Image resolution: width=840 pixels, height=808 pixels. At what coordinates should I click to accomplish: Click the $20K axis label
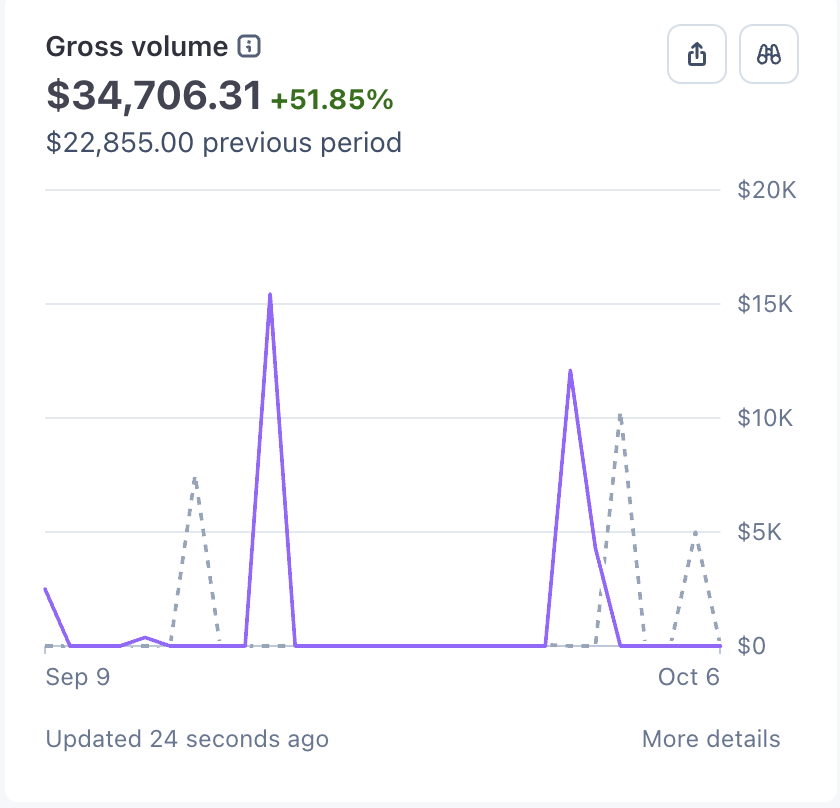click(x=767, y=190)
